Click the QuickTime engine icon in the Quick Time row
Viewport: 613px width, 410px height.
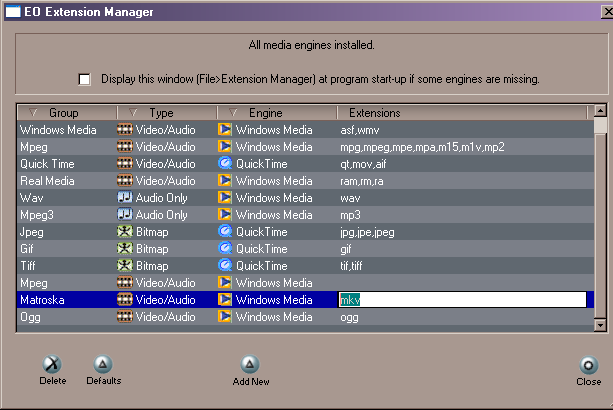point(225,163)
